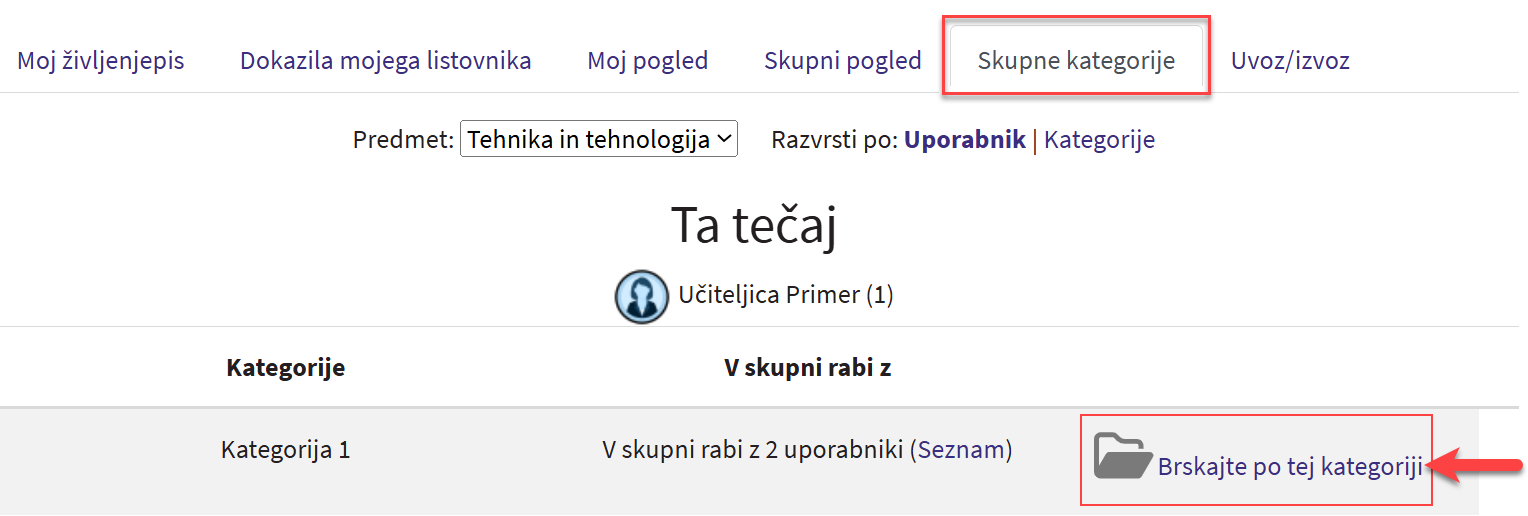Open the Predmet subject dropdown
The height and width of the screenshot is (516, 1528).
click(x=598, y=140)
